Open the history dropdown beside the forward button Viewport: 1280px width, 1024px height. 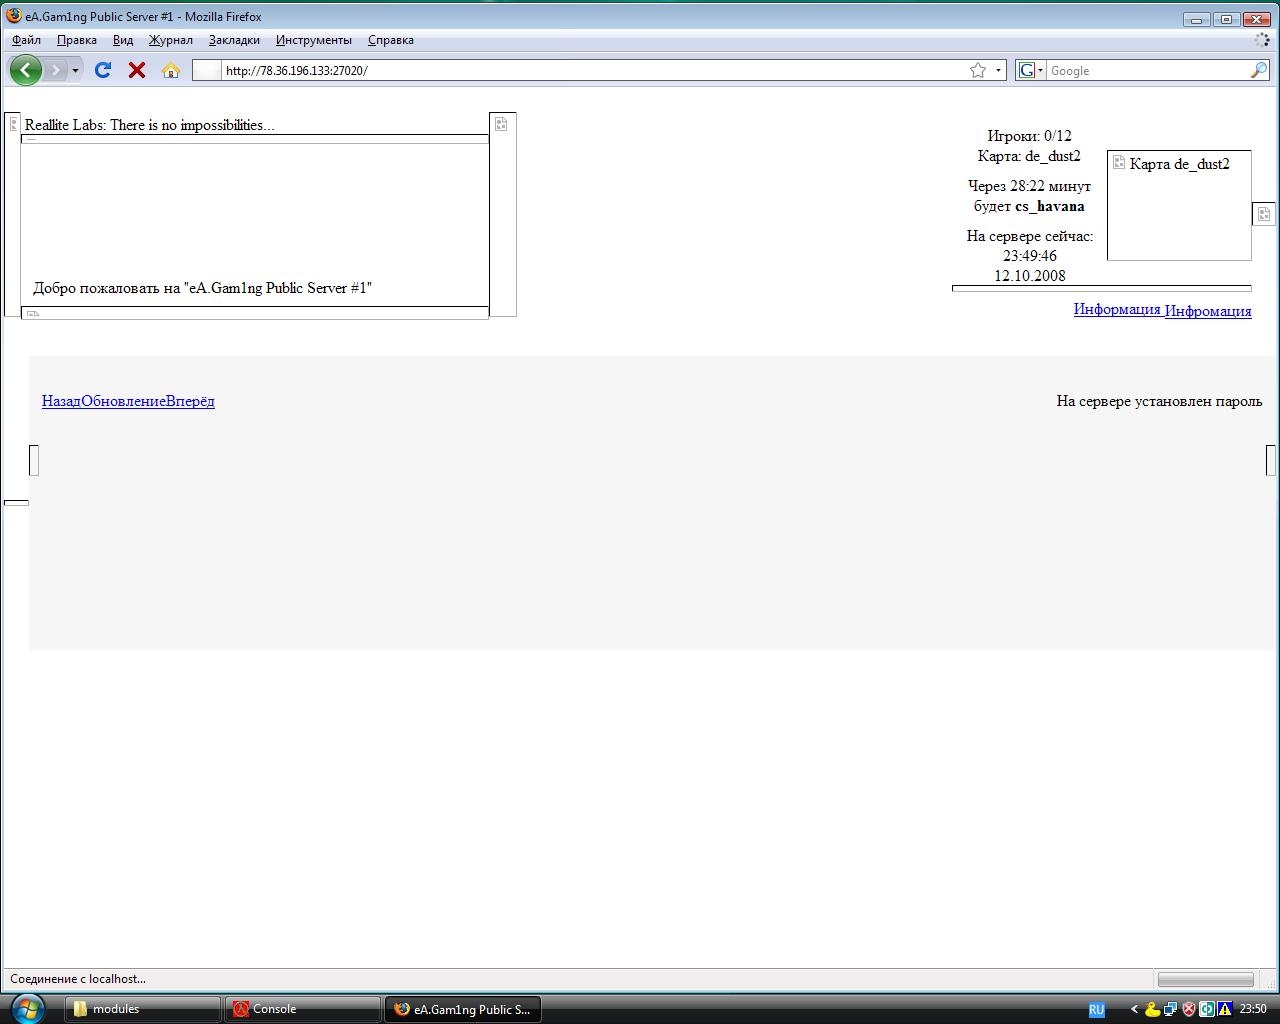75,70
